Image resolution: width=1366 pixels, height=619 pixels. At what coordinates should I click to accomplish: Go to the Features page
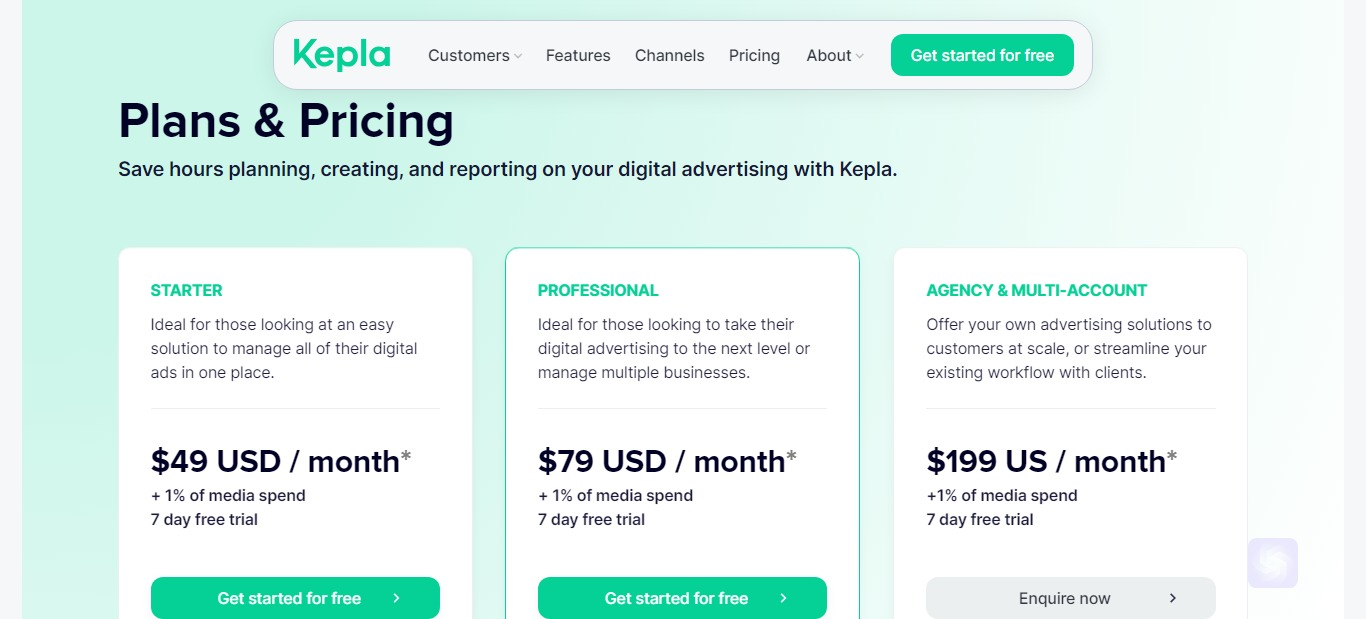click(578, 55)
